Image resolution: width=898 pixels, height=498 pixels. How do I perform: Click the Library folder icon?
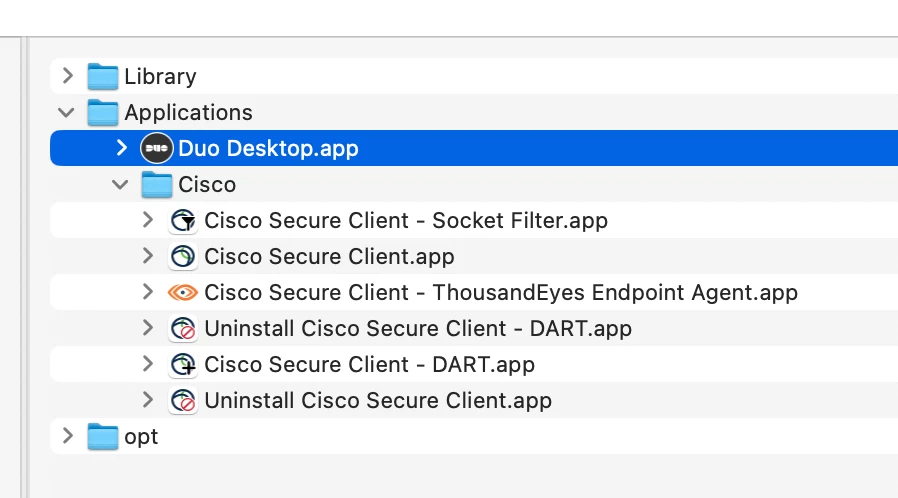pos(103,76)
